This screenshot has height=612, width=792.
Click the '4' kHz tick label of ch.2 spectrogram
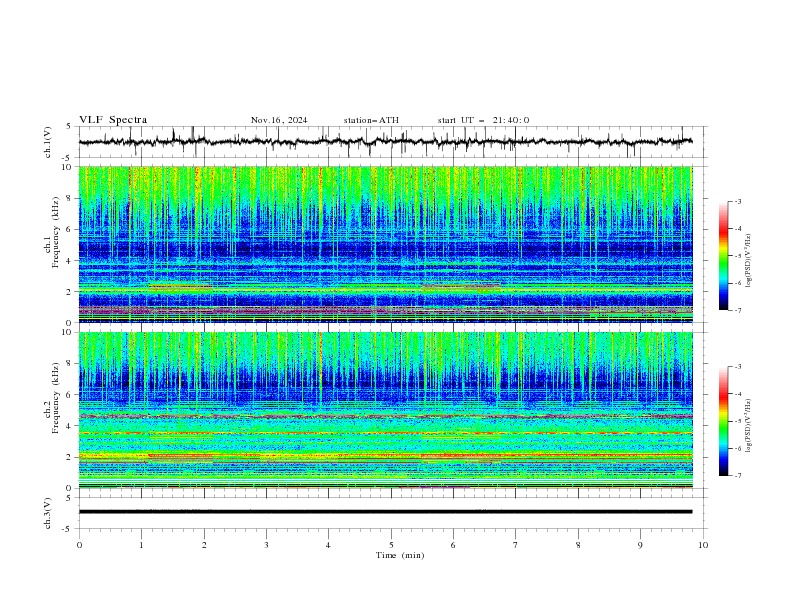(70, 426)
